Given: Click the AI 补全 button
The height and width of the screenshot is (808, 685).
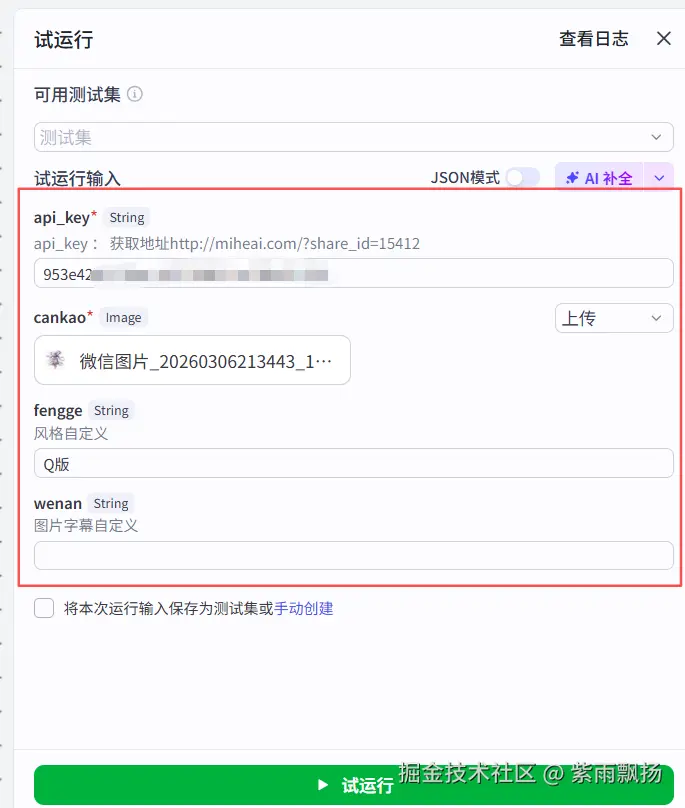Looking at the screenshot, I should coord(599,178).
